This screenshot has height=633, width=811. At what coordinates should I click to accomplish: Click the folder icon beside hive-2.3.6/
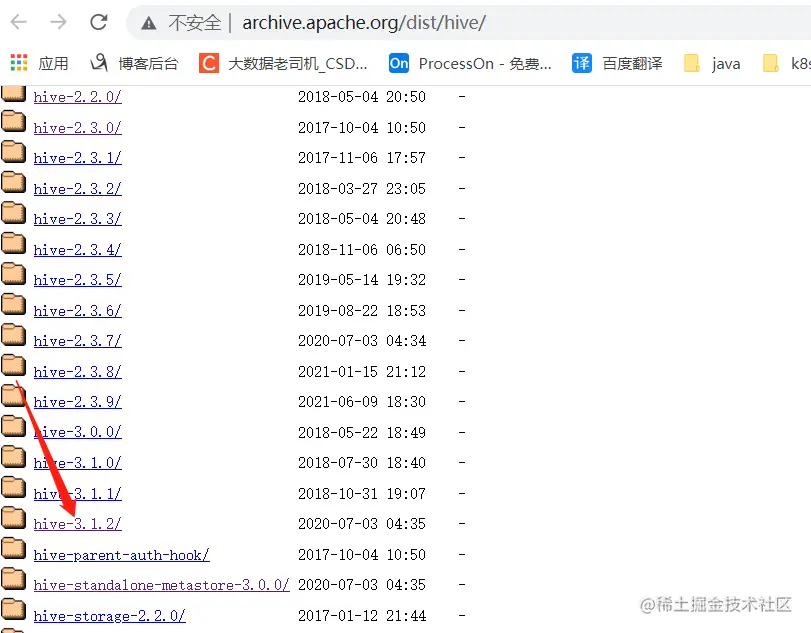click(x=13, y=305)
